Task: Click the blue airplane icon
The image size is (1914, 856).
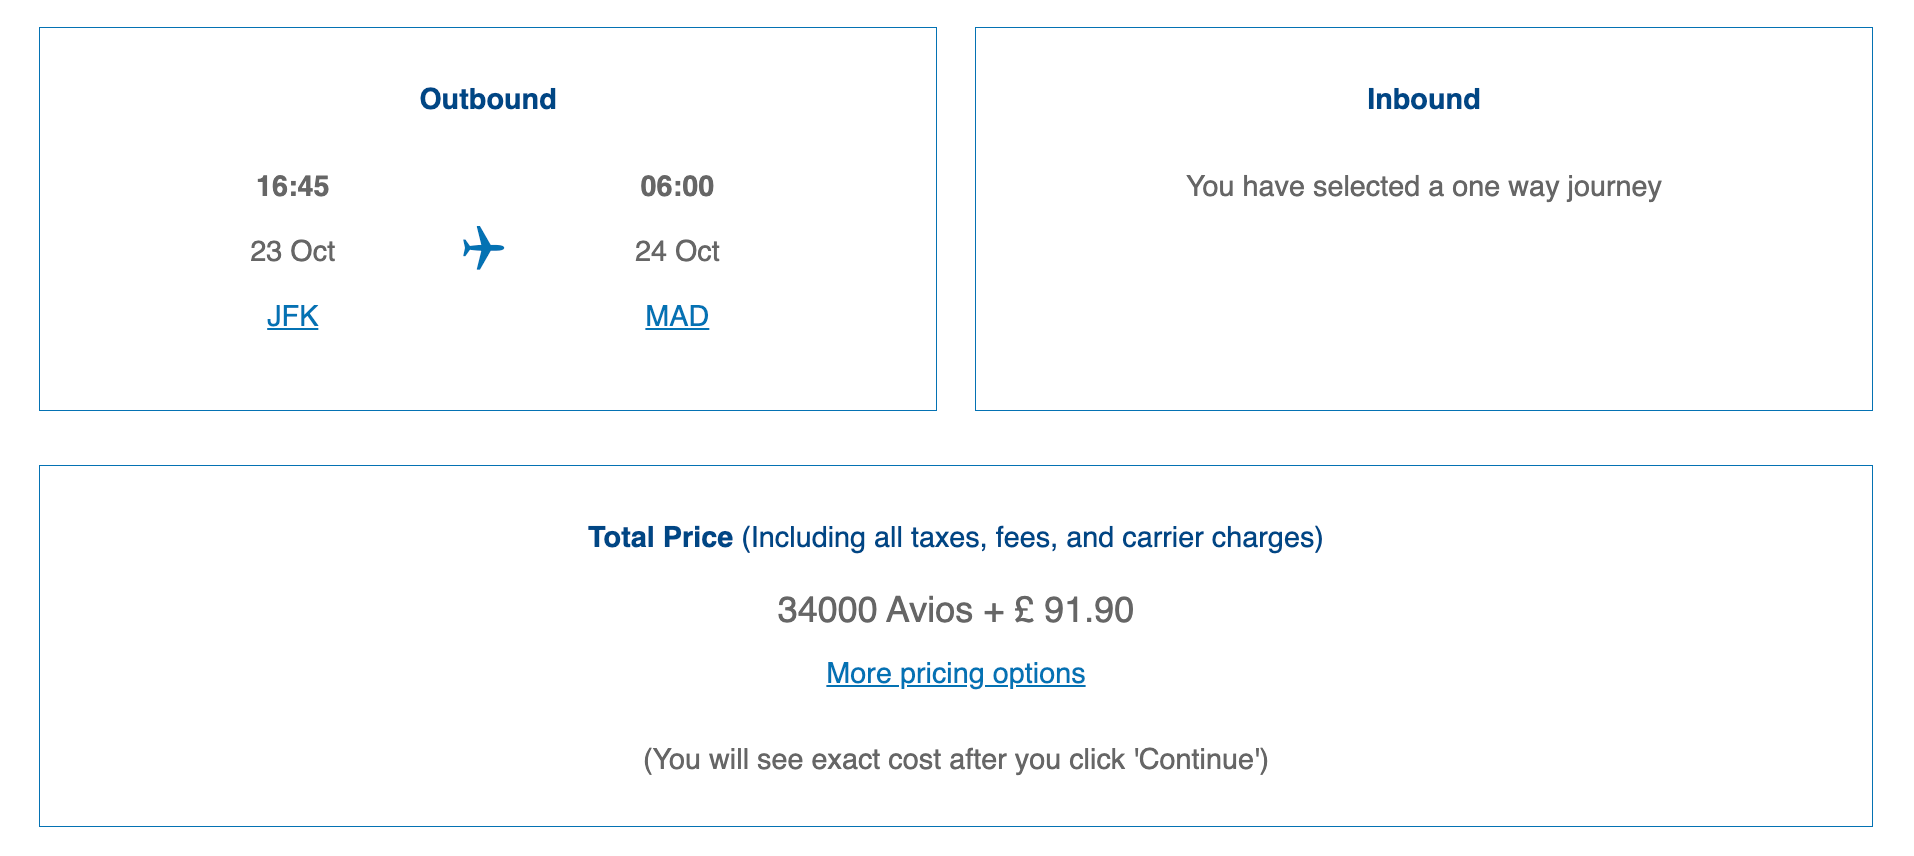Action: pyautogui.click(x=483, y=247)
